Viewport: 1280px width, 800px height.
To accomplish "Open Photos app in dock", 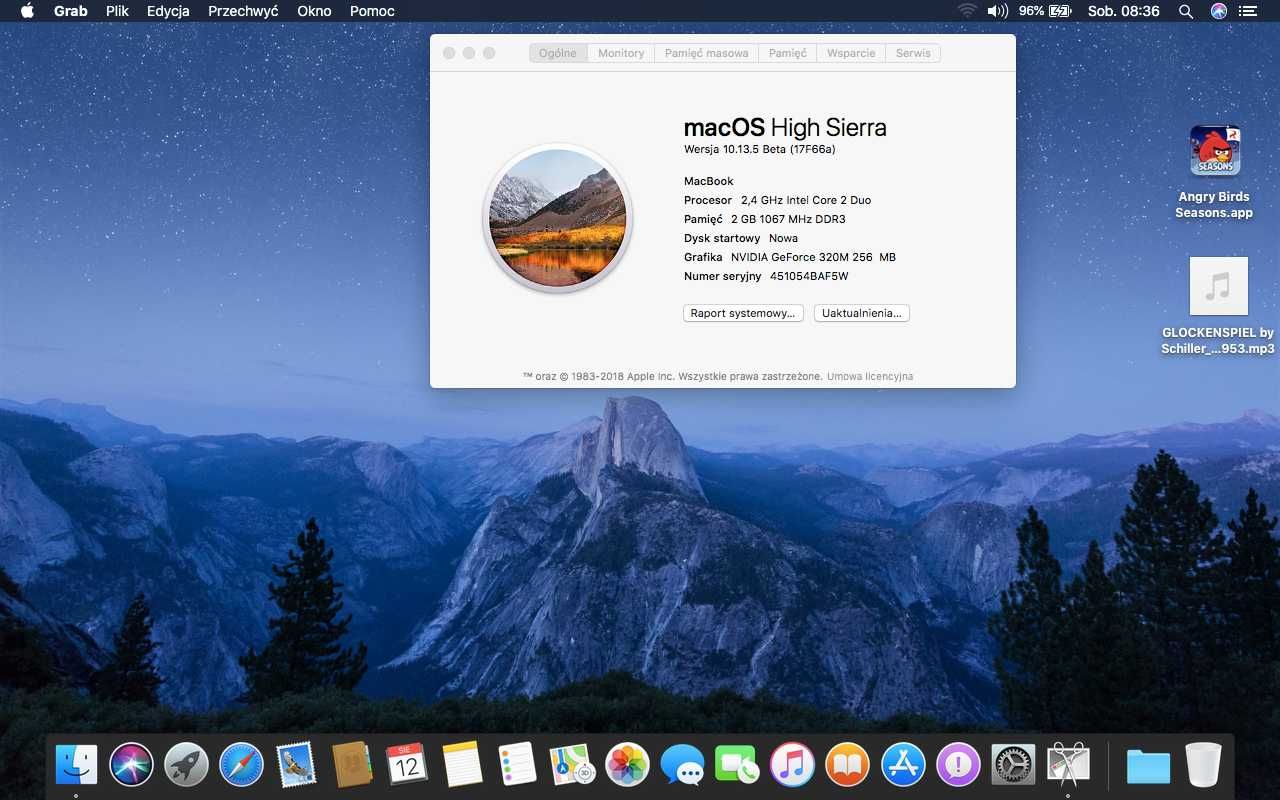I will pyautogui.click(x=628, y=765).
